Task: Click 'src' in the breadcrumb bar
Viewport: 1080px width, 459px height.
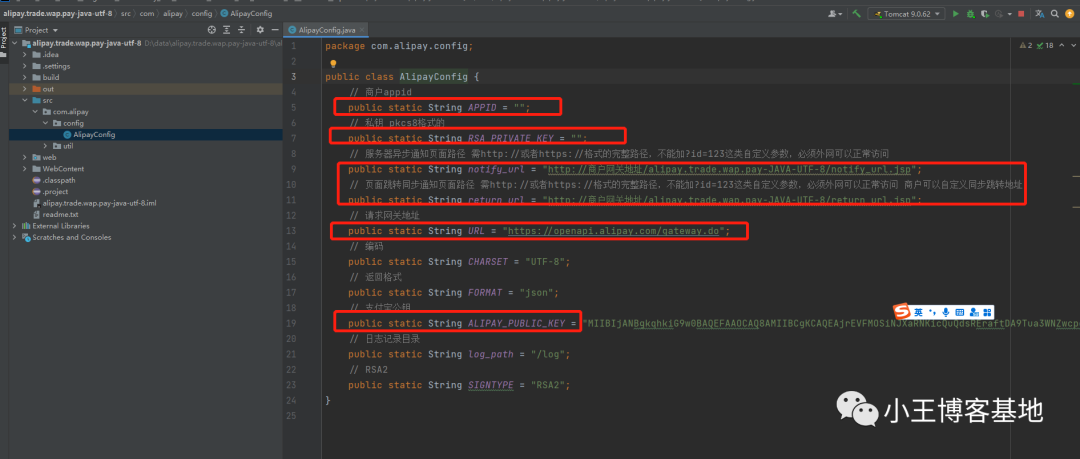Action: pyautogui.click(x=126, y=13)
